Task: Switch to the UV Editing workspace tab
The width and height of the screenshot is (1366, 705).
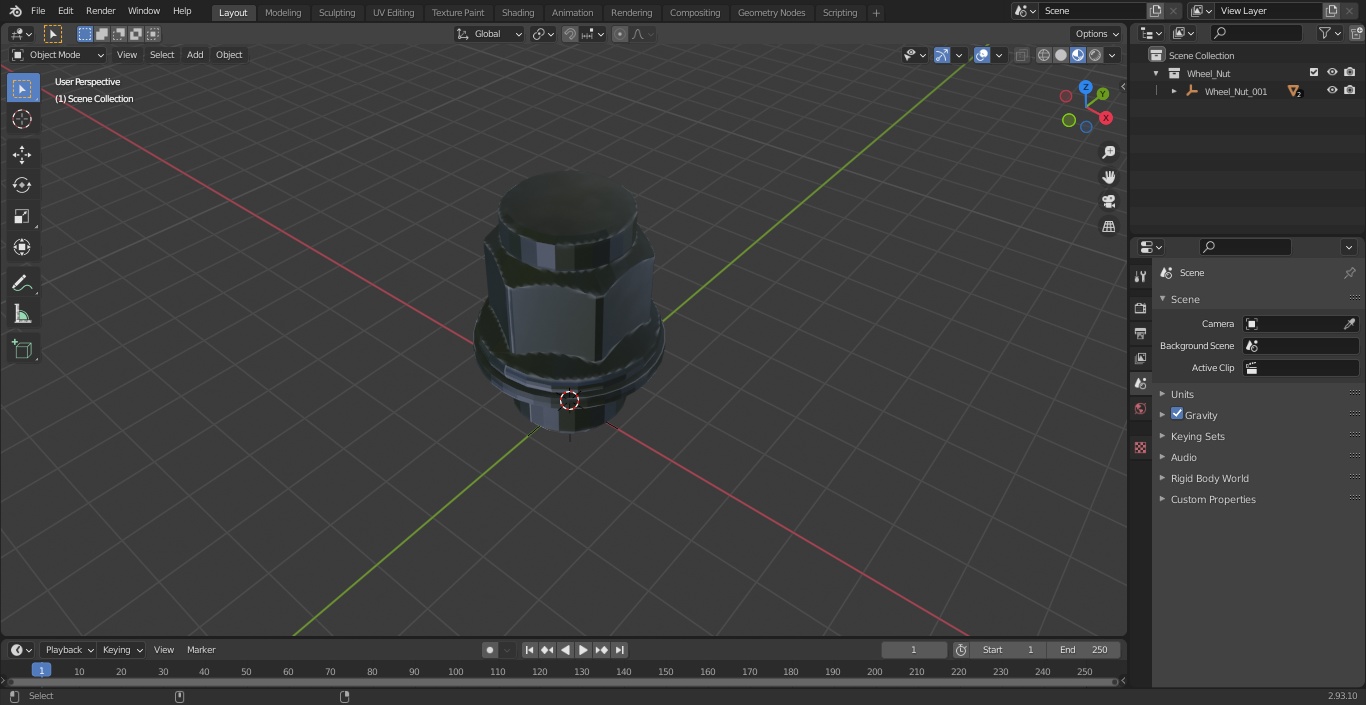Action: pos(393,12)
